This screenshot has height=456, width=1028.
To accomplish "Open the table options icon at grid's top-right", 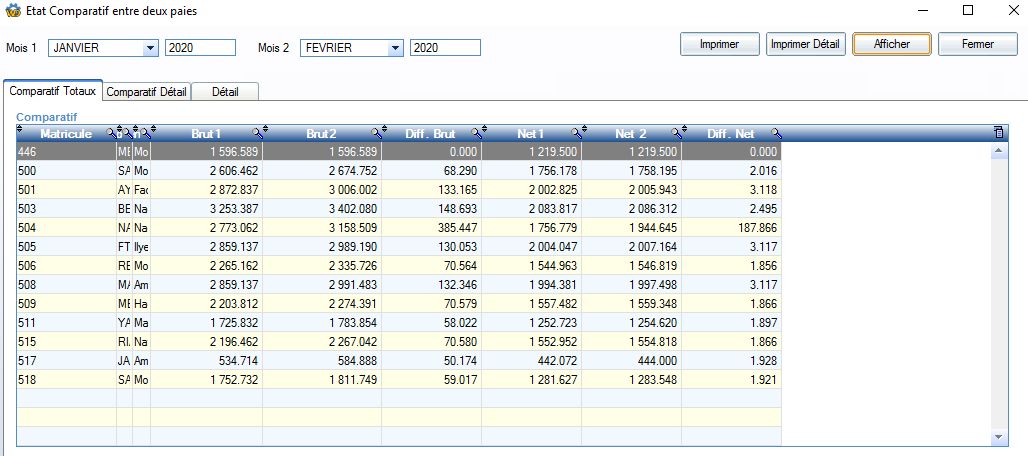I will [997, 132].
